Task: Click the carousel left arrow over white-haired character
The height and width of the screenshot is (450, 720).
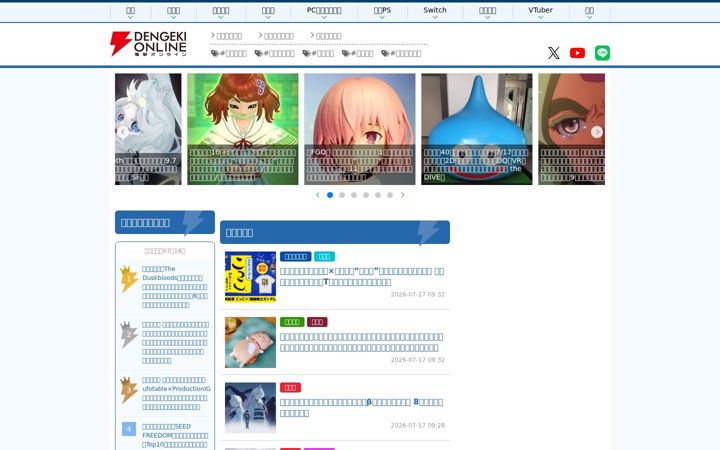Action: click(123, 132)
